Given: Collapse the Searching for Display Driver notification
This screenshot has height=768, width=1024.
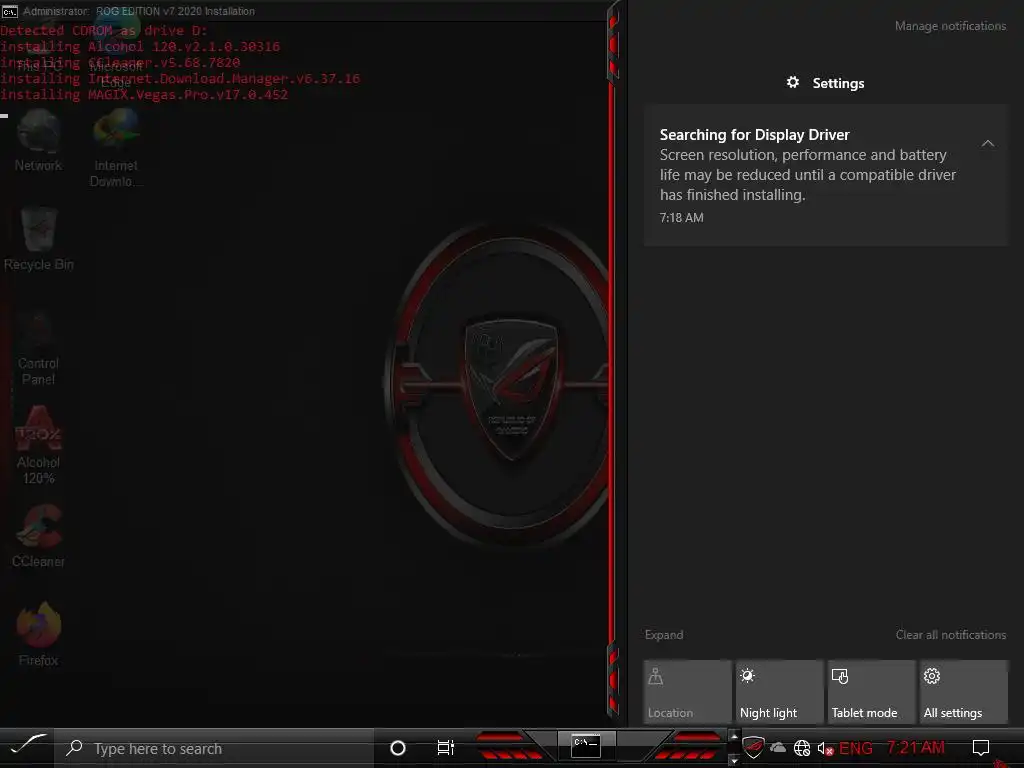Looking at the screenshot, I should (x=987, y=143).
